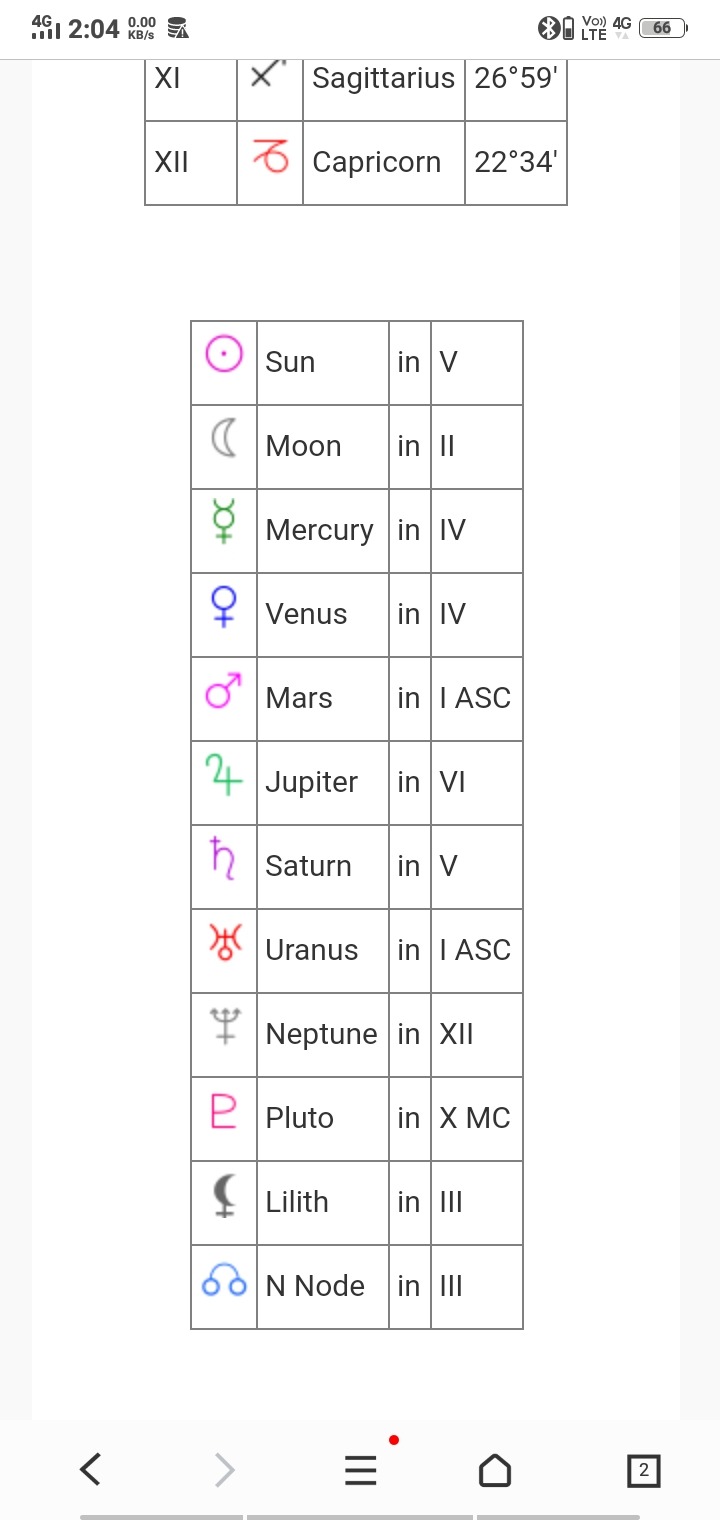Image resolution: width=720 pixels, height=1520 pixels.
Task: Tap the pink Pluto symbol
Action: click(x=224, y=1110)
